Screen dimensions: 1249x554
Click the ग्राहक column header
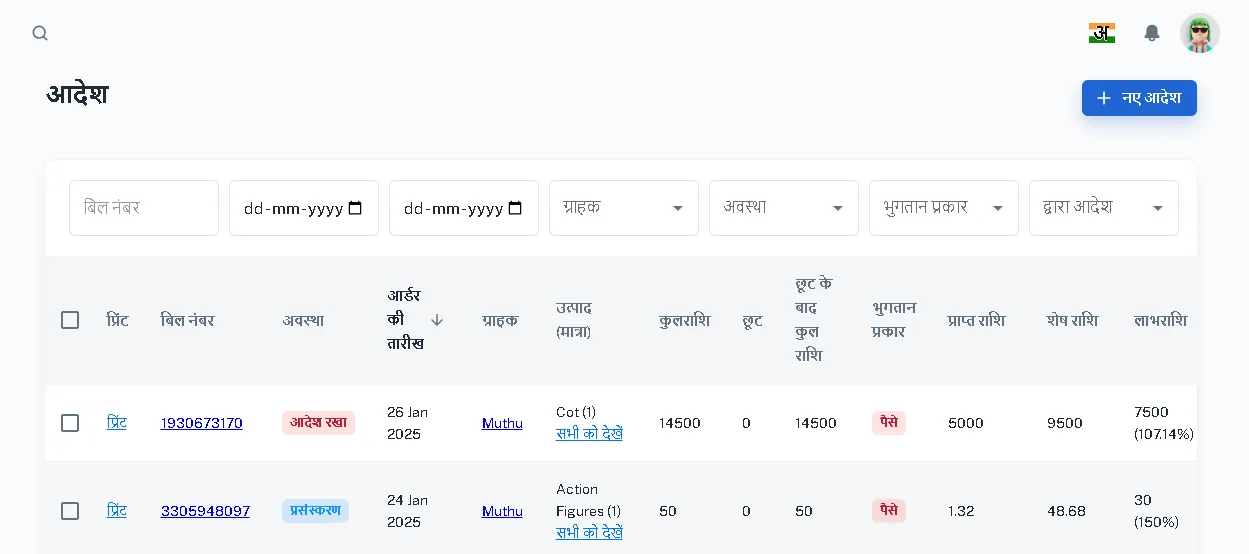[499, 321]
